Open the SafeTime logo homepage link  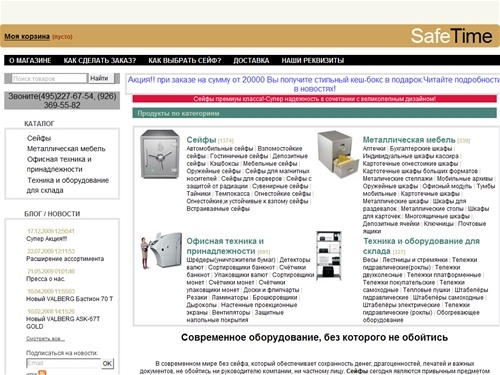[x=451, y=36]
